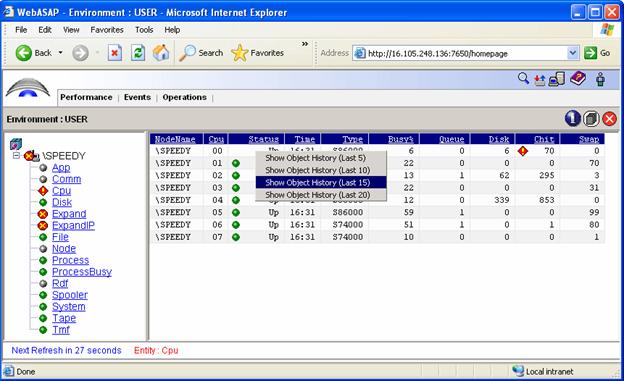Sort by the Chit column header
The height and width of the screenshot is (381, 624).
[x=544, y=139]
